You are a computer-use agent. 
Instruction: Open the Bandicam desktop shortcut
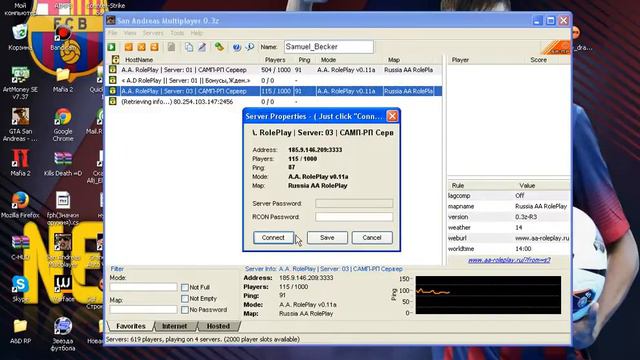coord(63,38)
